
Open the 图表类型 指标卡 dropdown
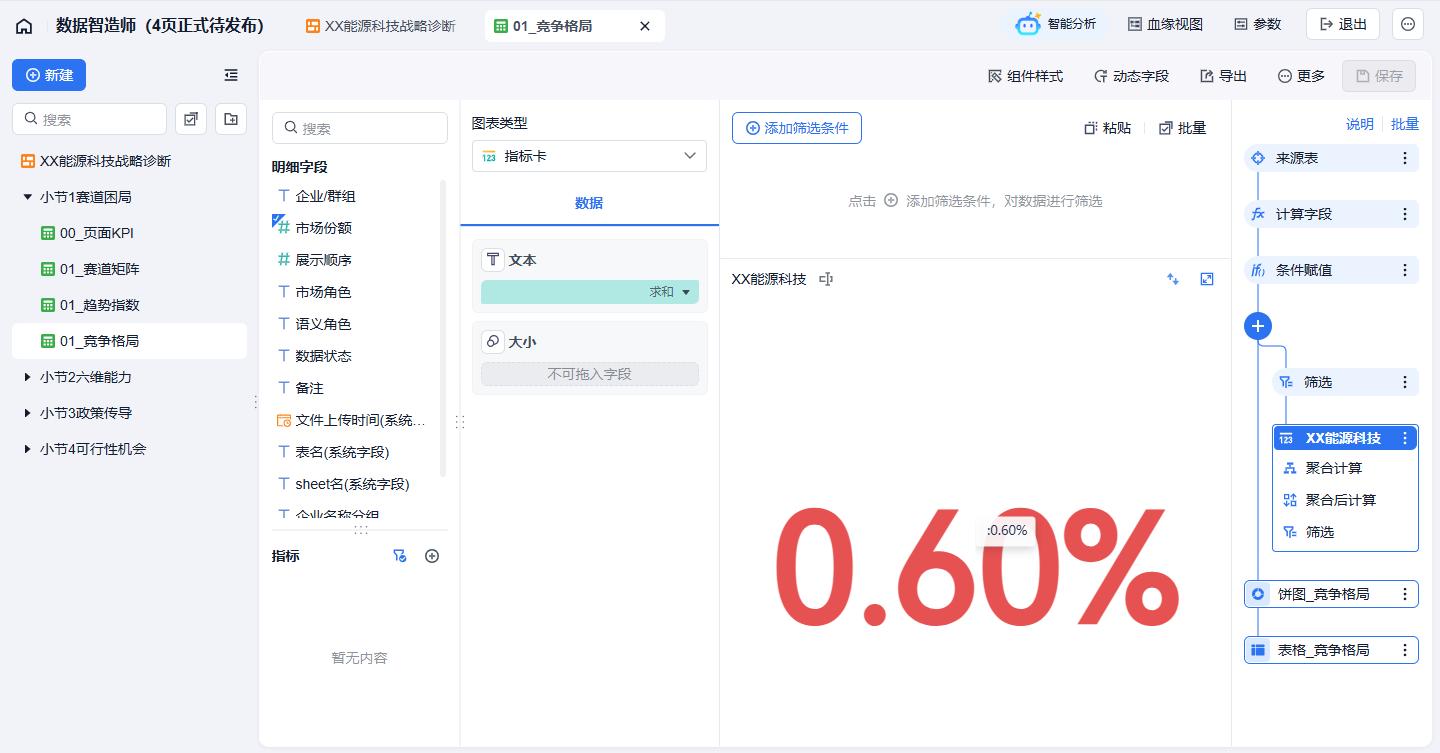[x=589, y=156]
